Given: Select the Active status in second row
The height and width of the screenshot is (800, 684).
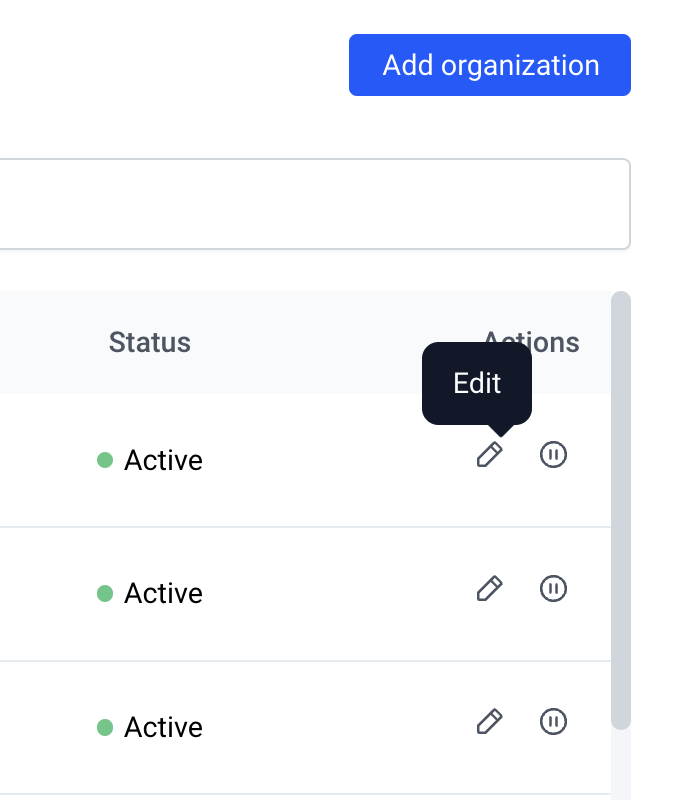Looking at the screenshot, I should [x=149, y=593].
